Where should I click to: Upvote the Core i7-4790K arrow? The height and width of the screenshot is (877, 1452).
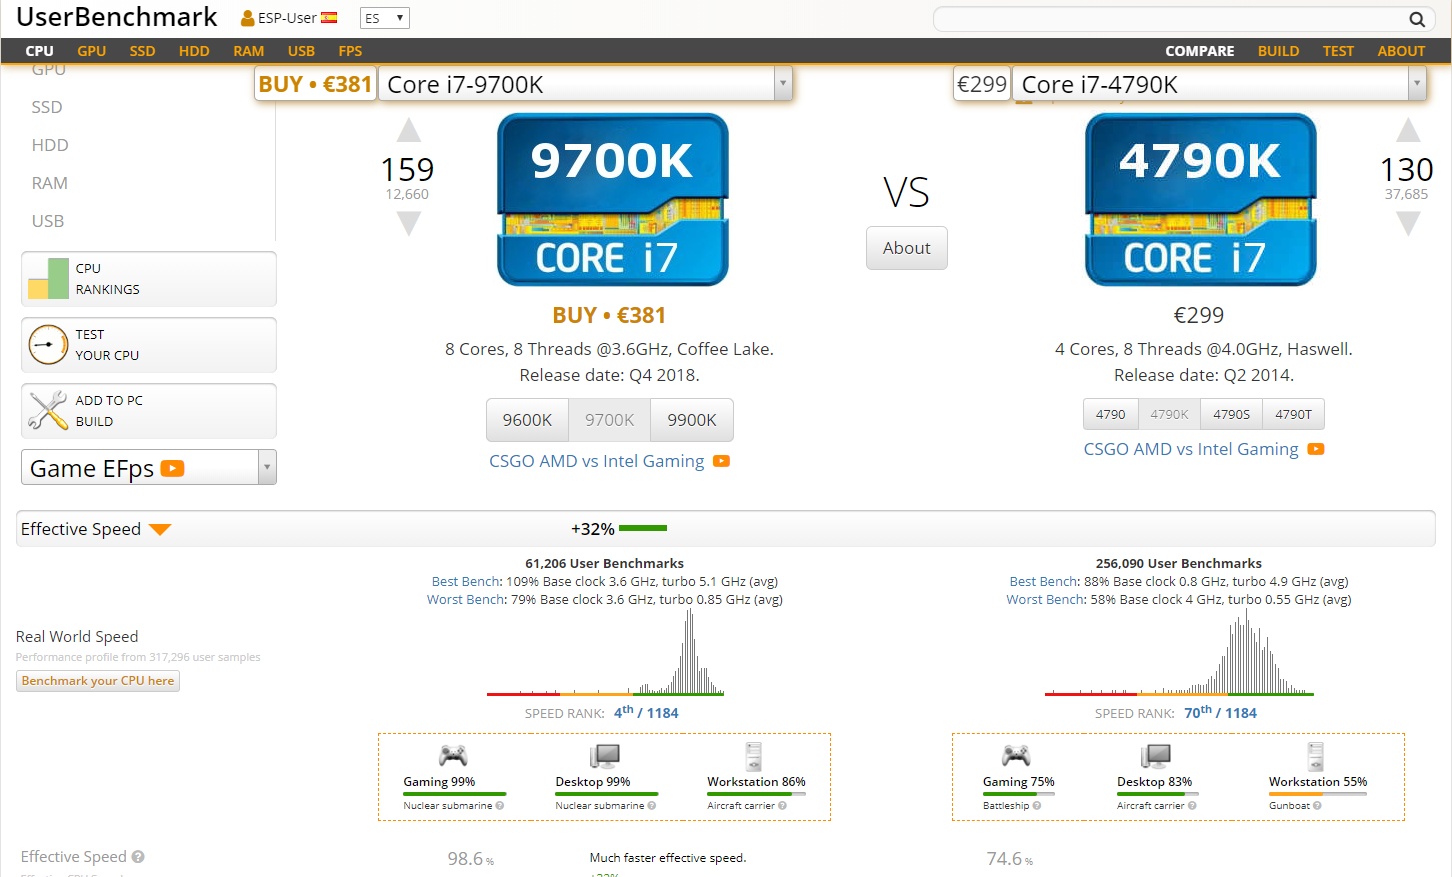click(x=1408, y=130)
